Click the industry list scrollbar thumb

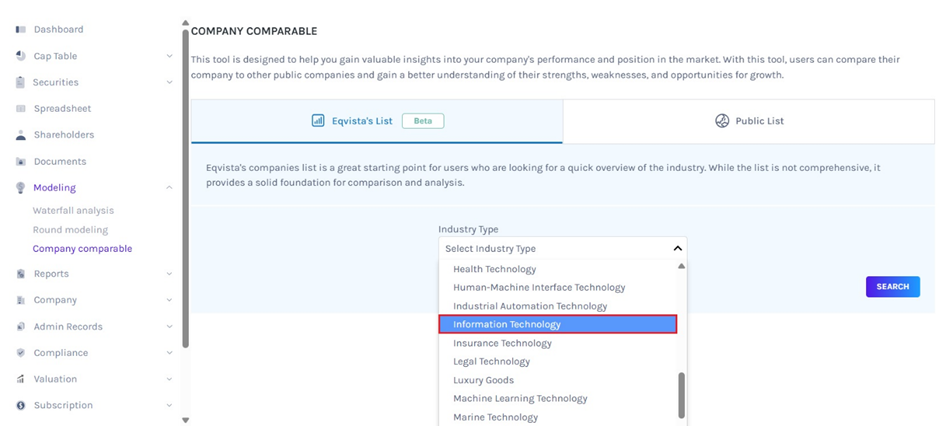click(681, 395)
